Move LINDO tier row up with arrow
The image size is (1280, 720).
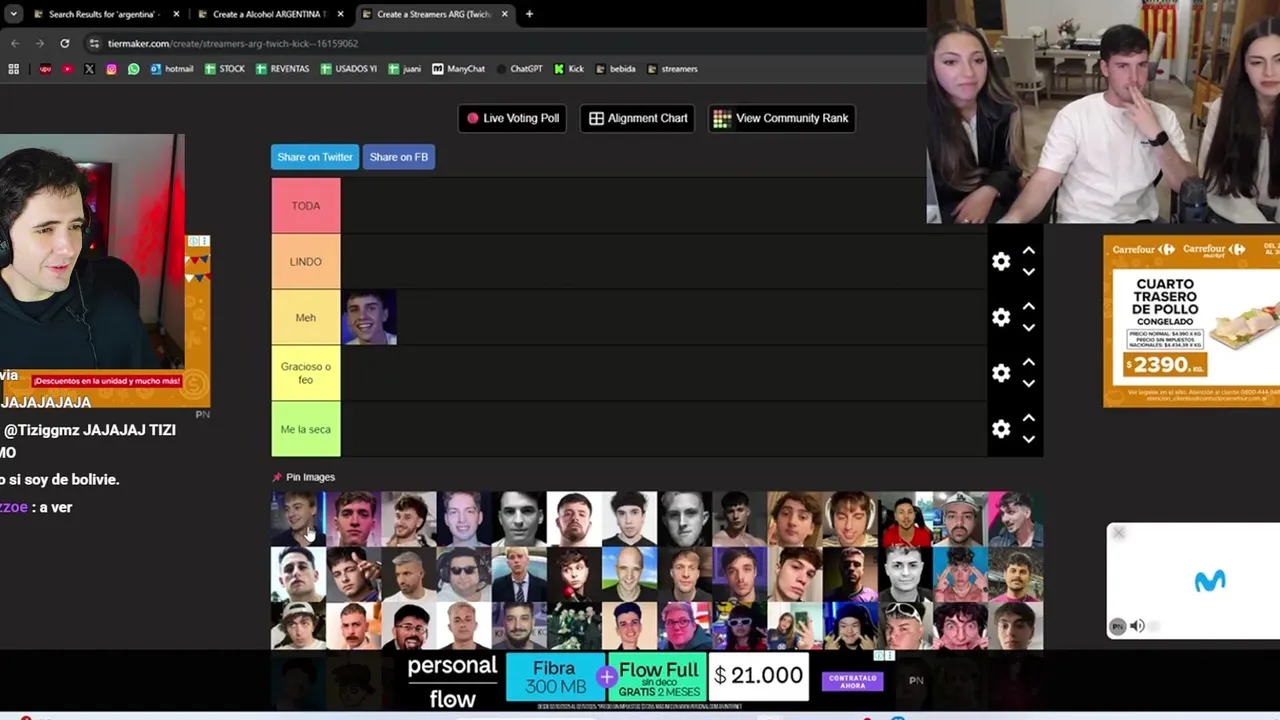coord(1028,251)
